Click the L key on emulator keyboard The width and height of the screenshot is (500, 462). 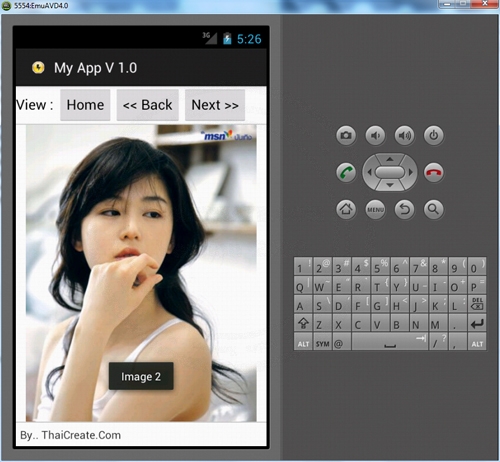point(458,304)
